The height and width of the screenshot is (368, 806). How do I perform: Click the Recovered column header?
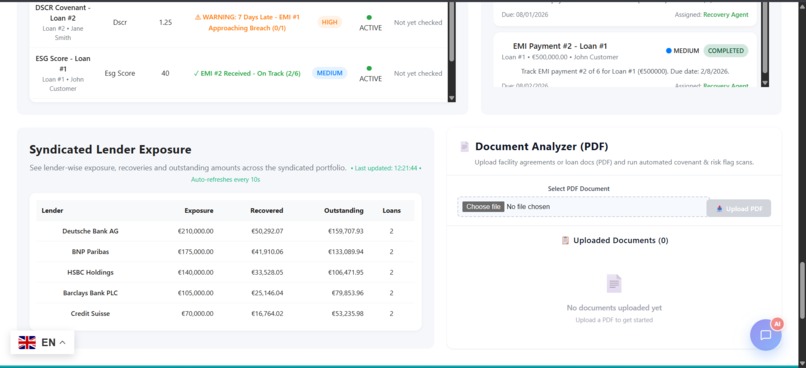click(267, 211)
